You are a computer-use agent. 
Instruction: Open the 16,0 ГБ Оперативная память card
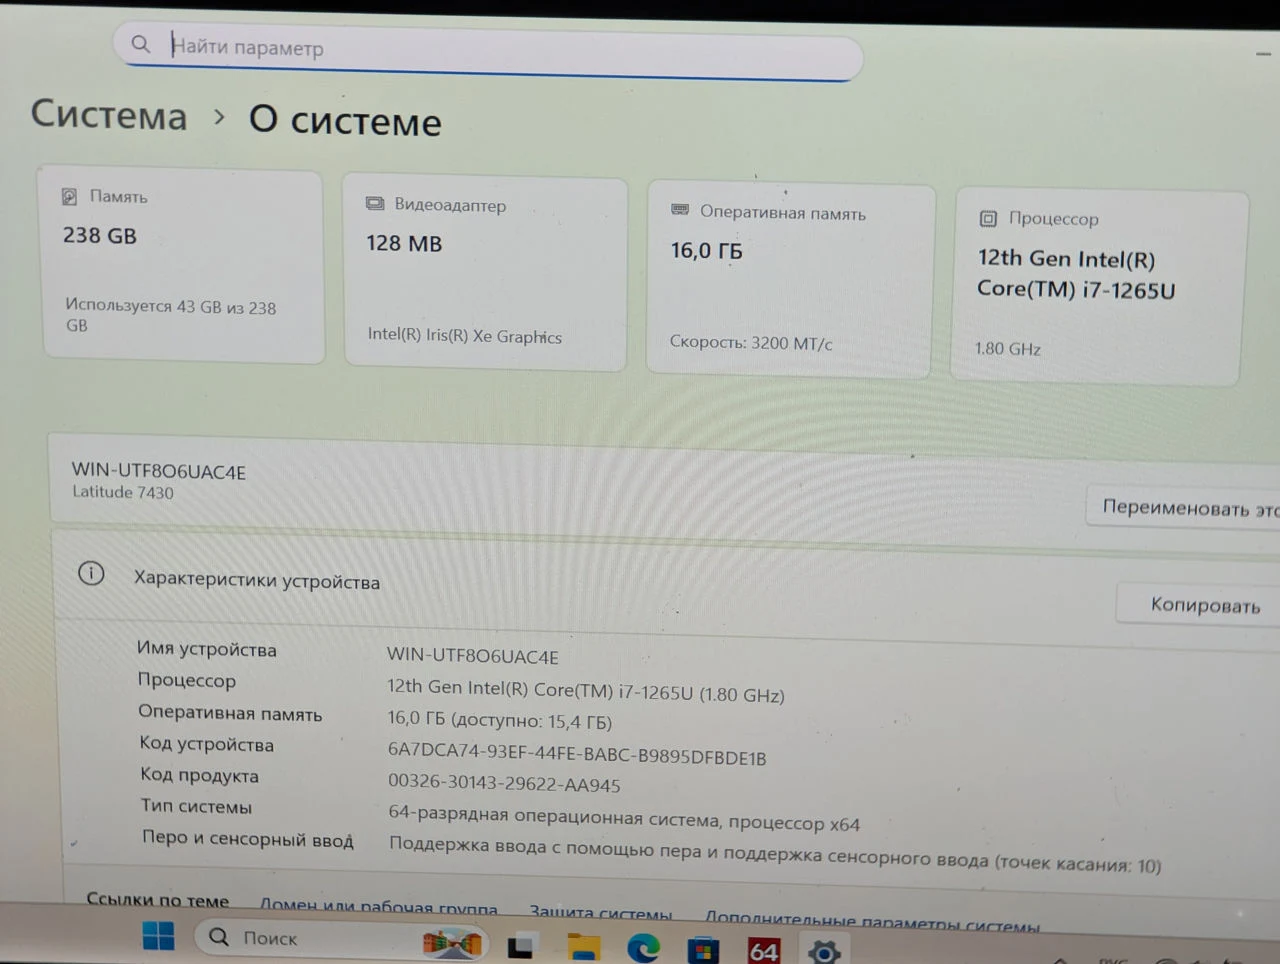pos(790,279)
